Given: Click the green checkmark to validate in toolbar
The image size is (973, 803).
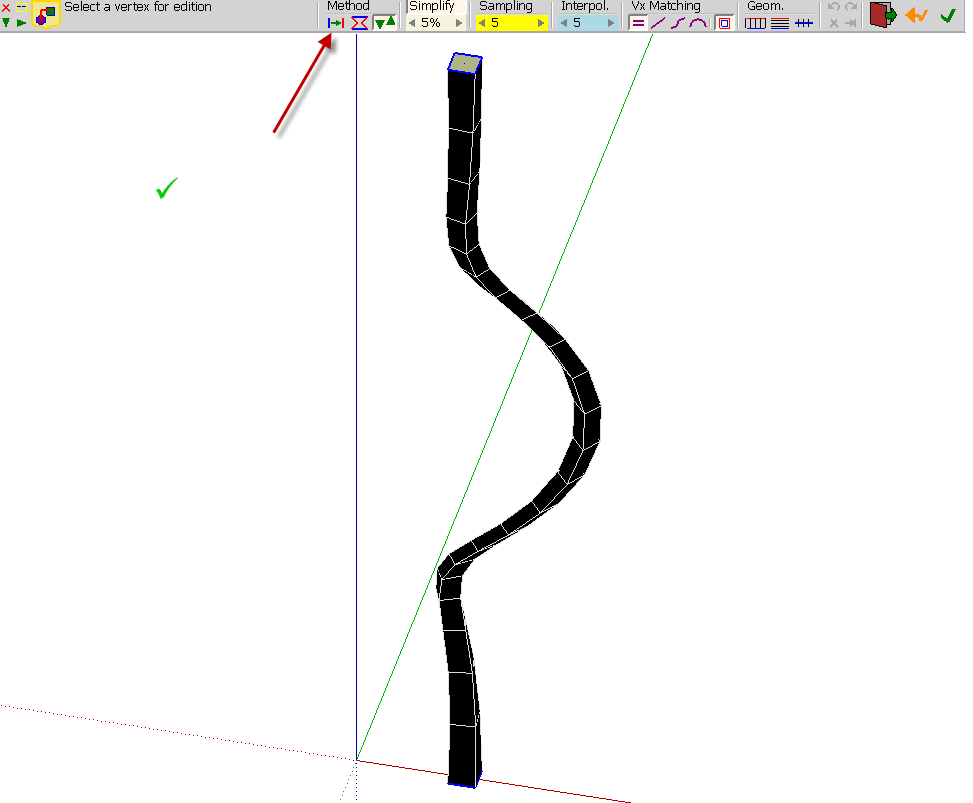Looking at the screenshot, I should tap(948, 15).
